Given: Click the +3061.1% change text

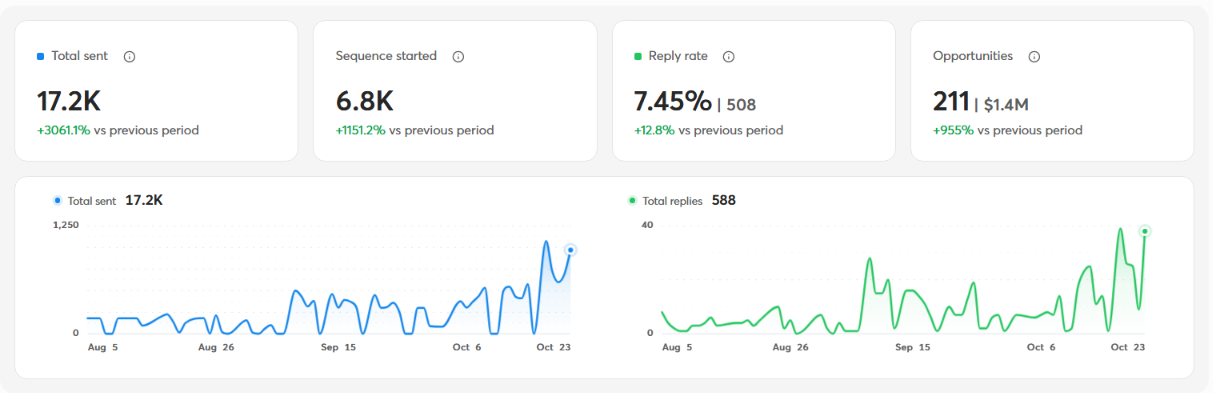Looking at the screenshot, I should click(x=63, y=130).
